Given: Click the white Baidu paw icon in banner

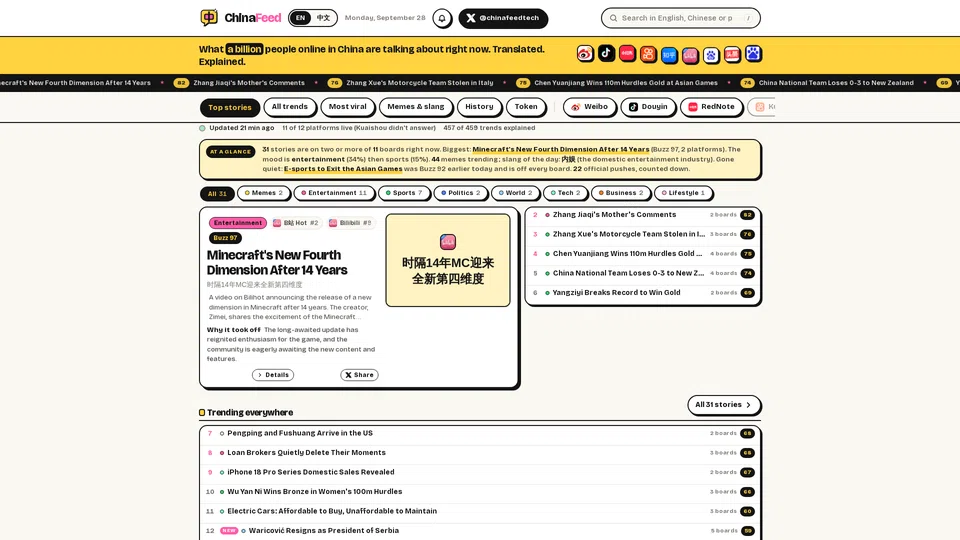Looking at the screenshot, I should click(711, 55).
